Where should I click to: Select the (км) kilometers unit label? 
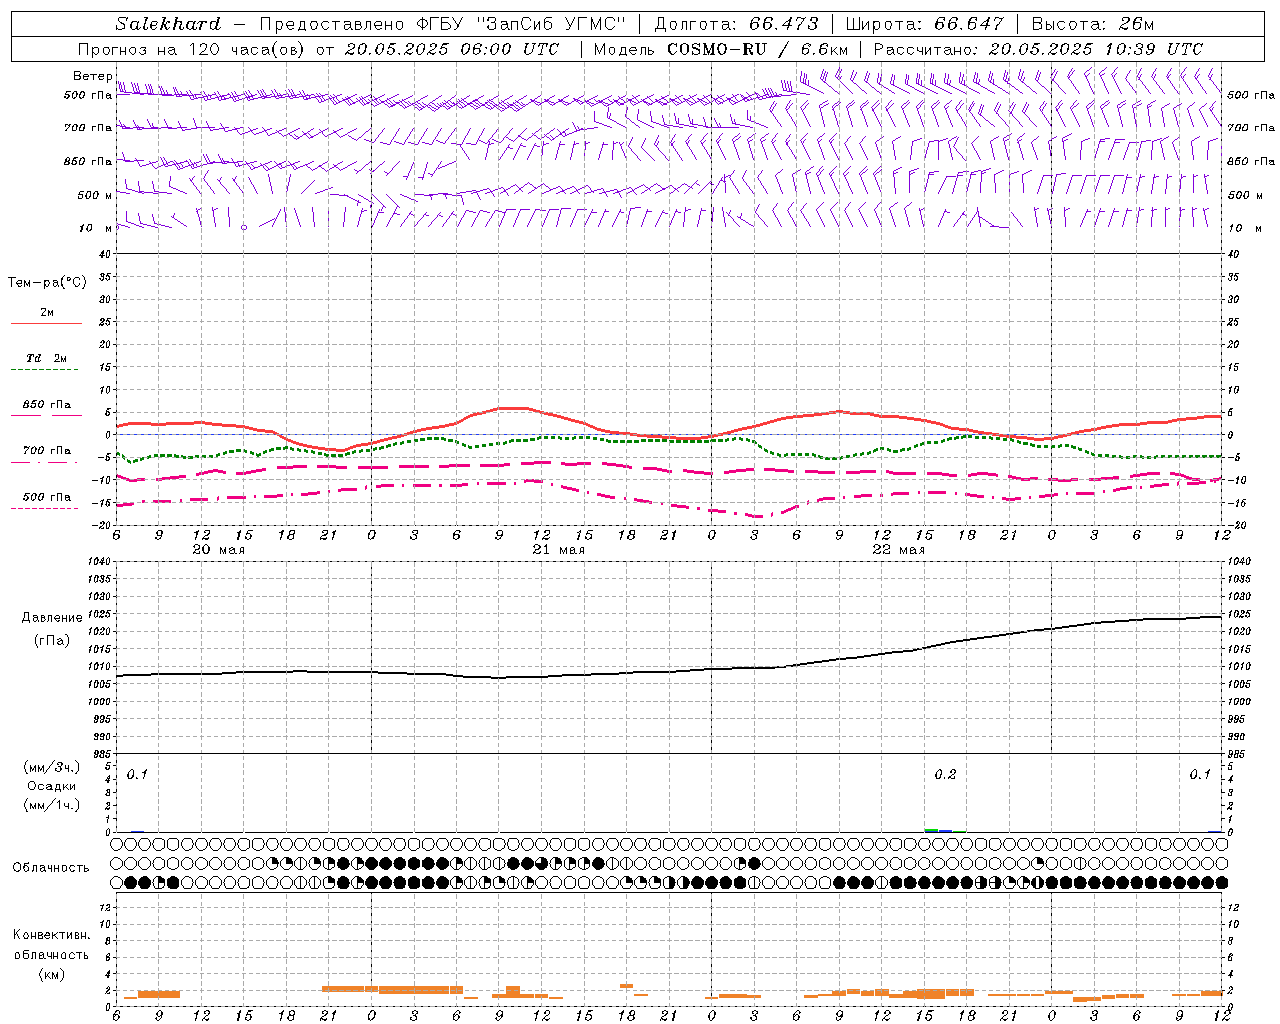(51, 974)
